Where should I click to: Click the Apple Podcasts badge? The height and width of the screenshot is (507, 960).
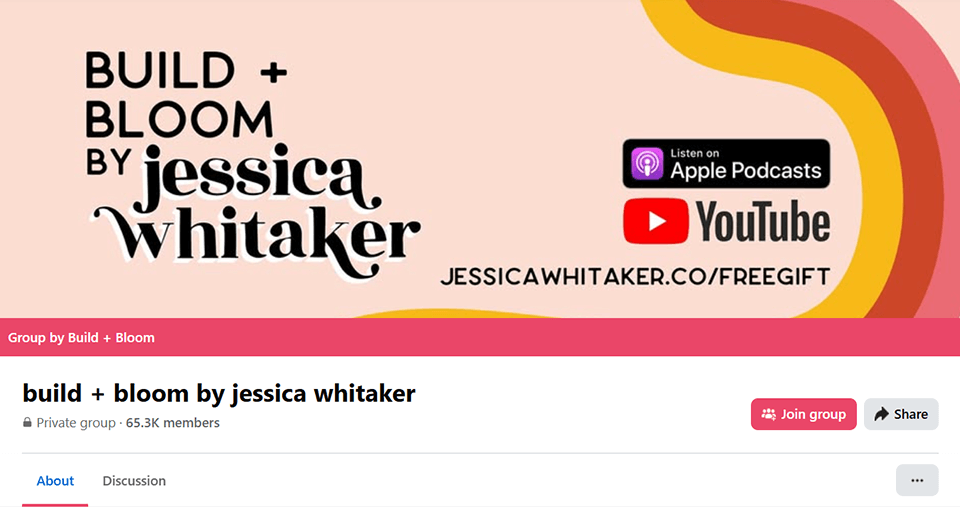click(726, 164)
